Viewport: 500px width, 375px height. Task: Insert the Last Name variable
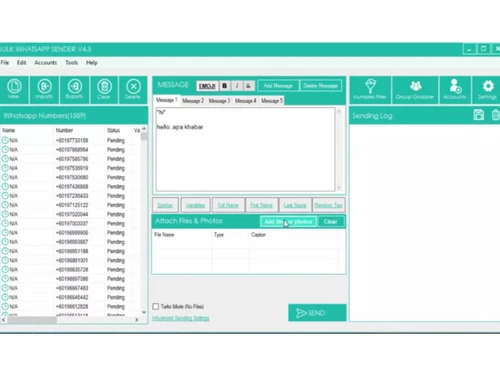[x=295, y=205]
